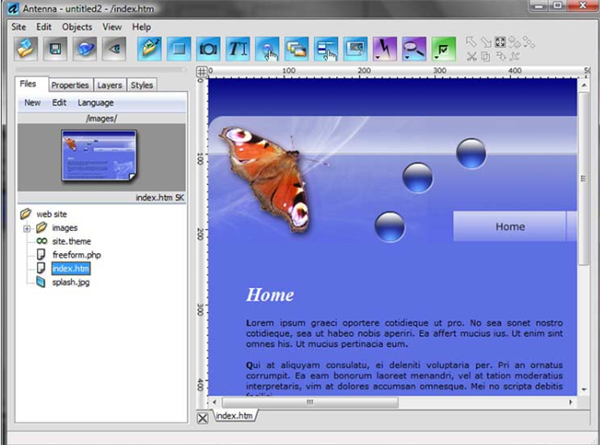Click the vertical scrollbar down arrow
Screen dimensions: 600x445
(584, 390)
